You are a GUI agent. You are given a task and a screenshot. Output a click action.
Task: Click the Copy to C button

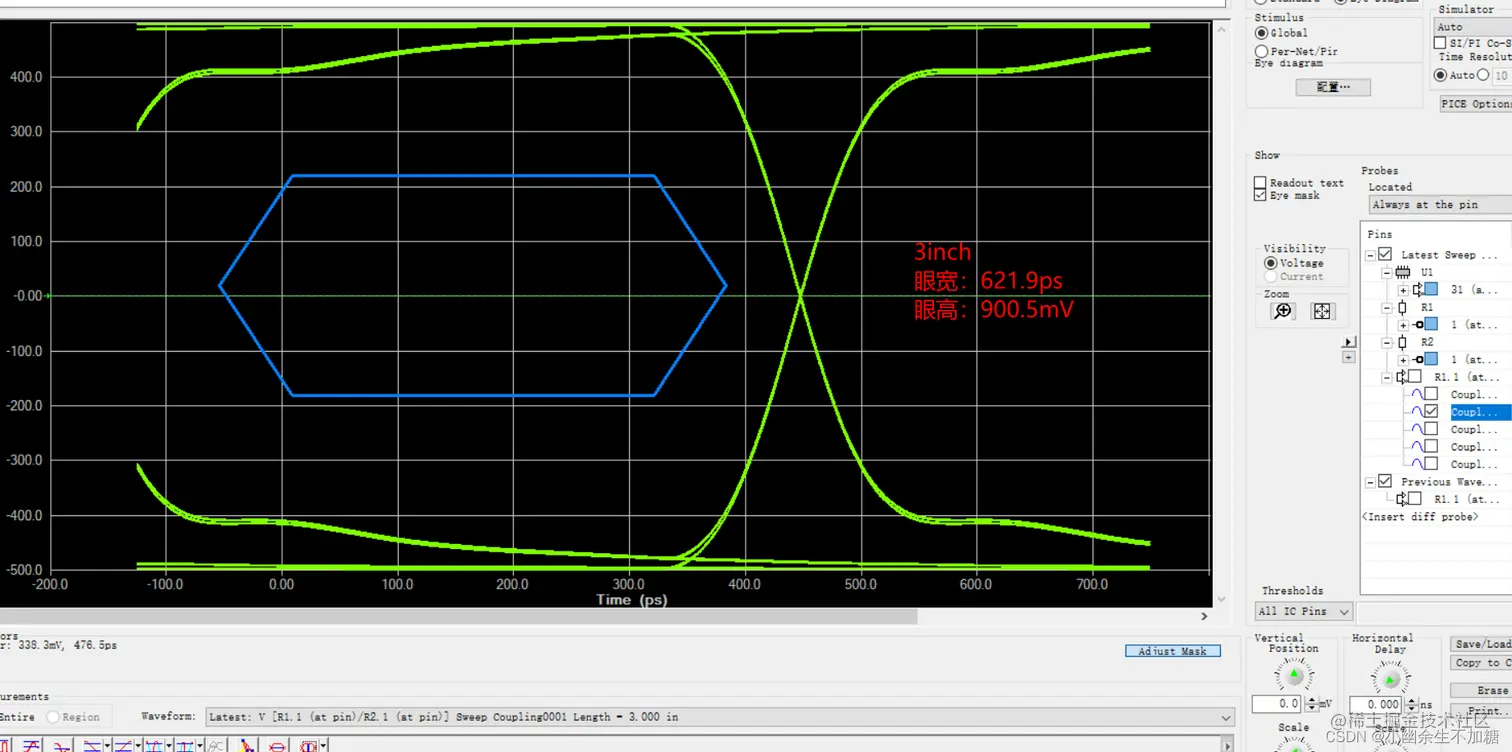coord(1481,663)
